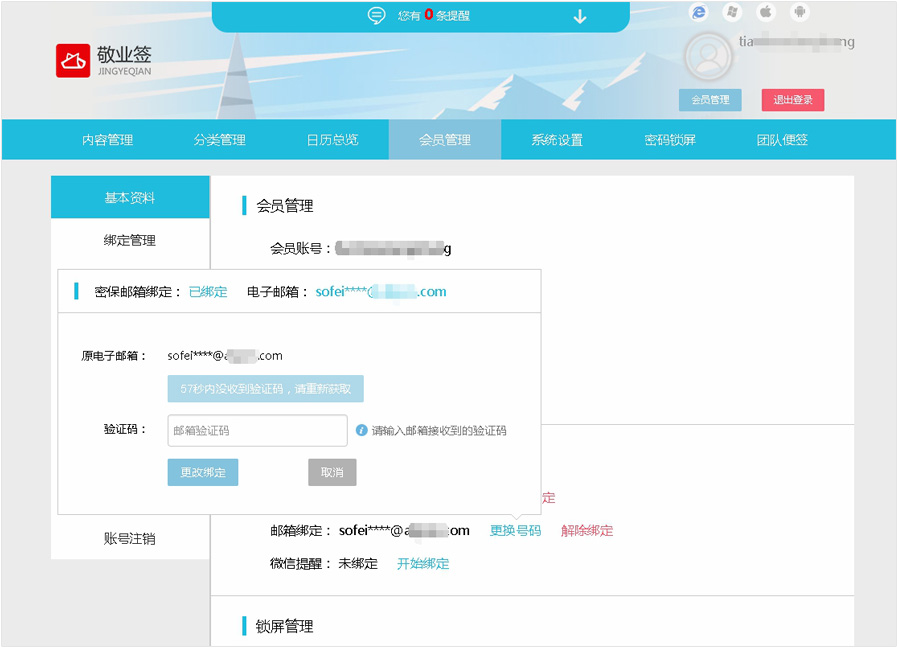
Task: Focus the 邮箱验证码 input field
Action: click(x=257, y=431)
